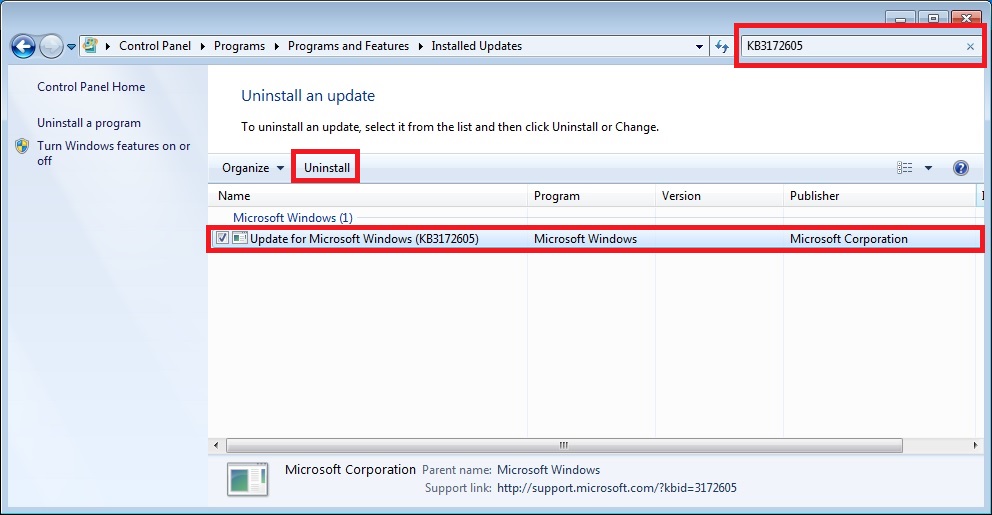992x515 pixels.
Task: Sort by Publisher column header
Action: coord(880,196)
